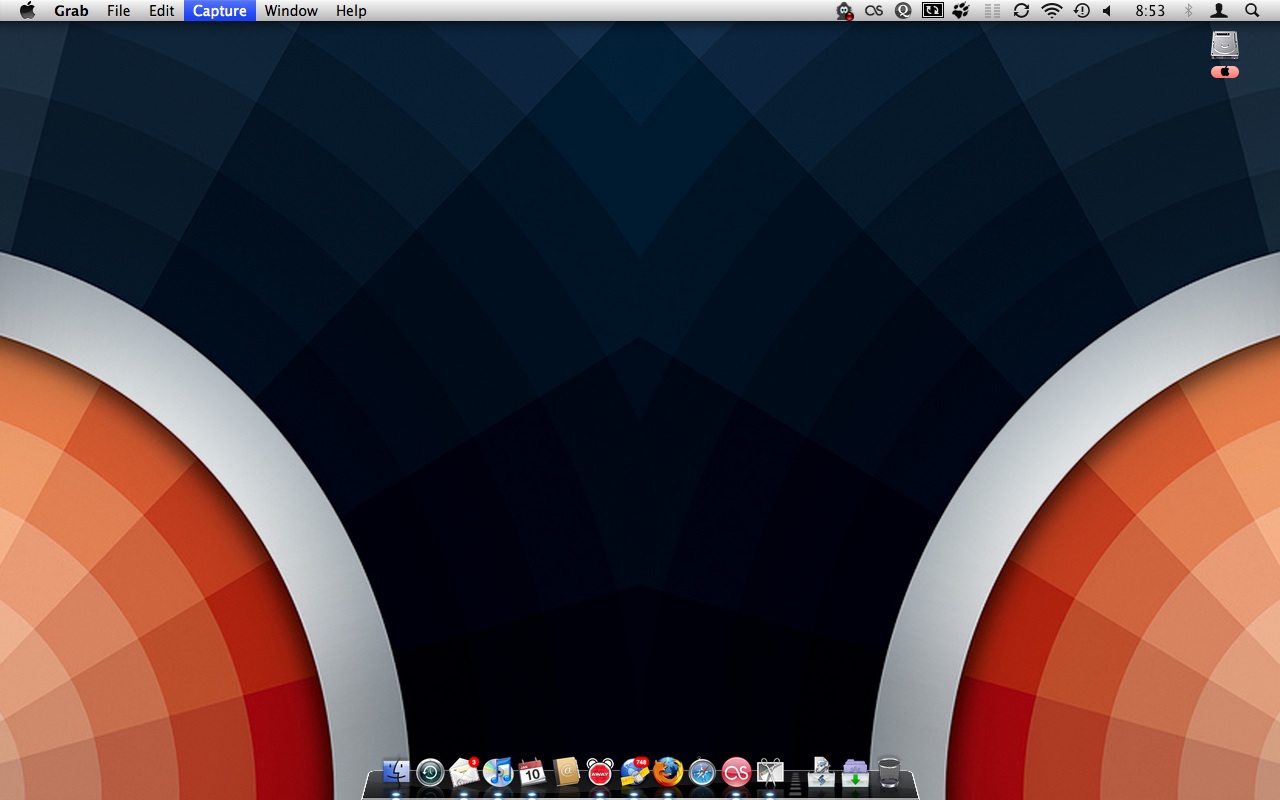Open the highlighted Capture menu
Image resolution: width=1280 pixels, height=800 pixels.
tap(219, 11)
